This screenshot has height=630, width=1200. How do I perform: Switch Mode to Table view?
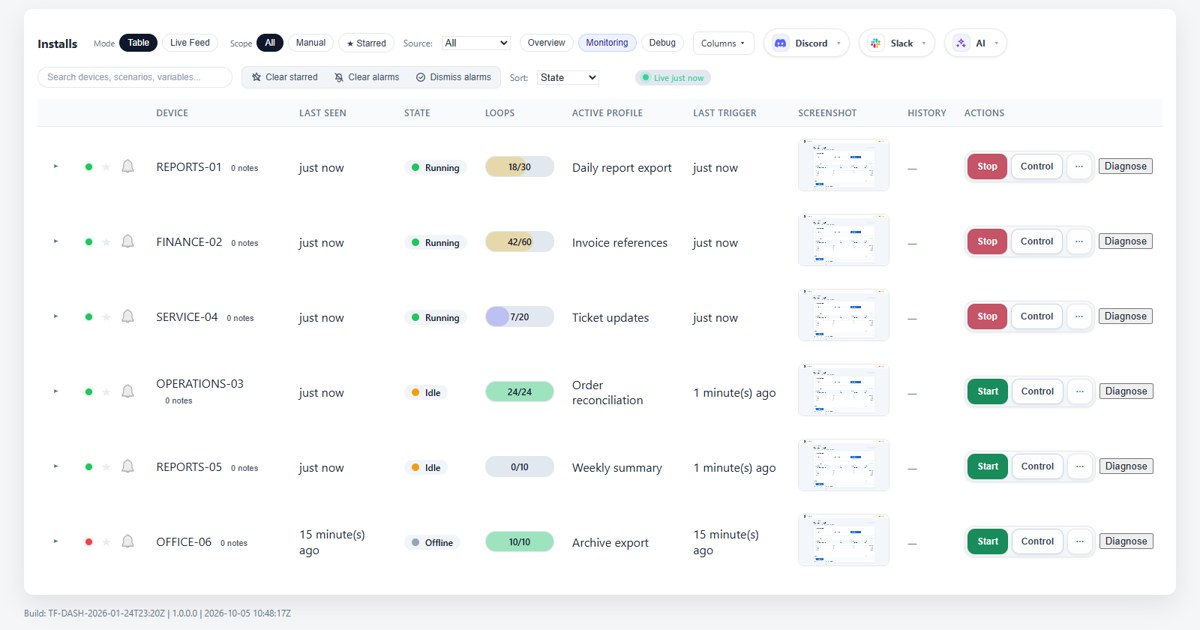click(x=139, y=43)
